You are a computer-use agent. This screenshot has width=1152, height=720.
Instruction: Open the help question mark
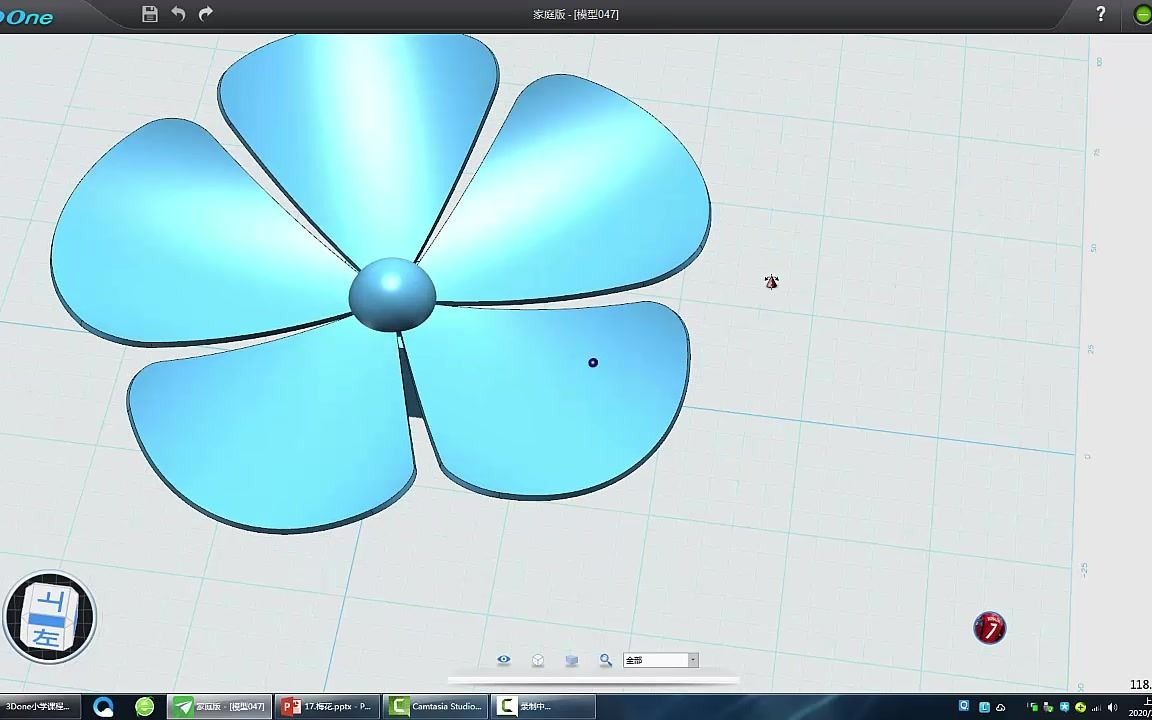coord(1101,13)
